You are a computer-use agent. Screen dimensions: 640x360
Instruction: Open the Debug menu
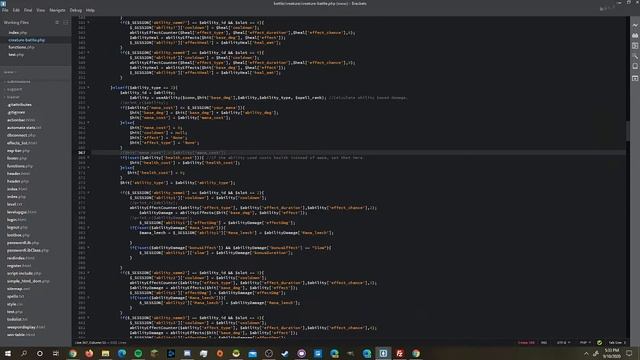pyautogui.click(x=76, y=10)
